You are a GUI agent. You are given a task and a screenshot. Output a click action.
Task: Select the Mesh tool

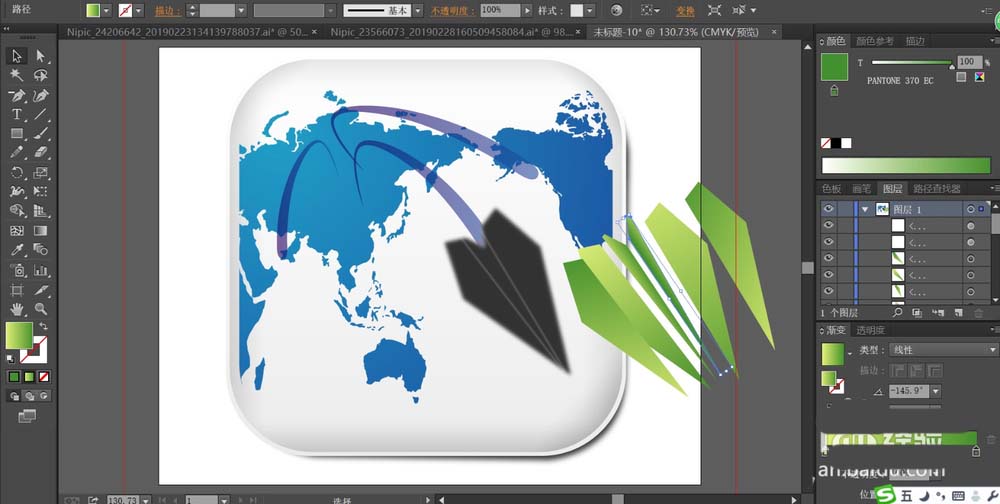(x=17, y=231)
